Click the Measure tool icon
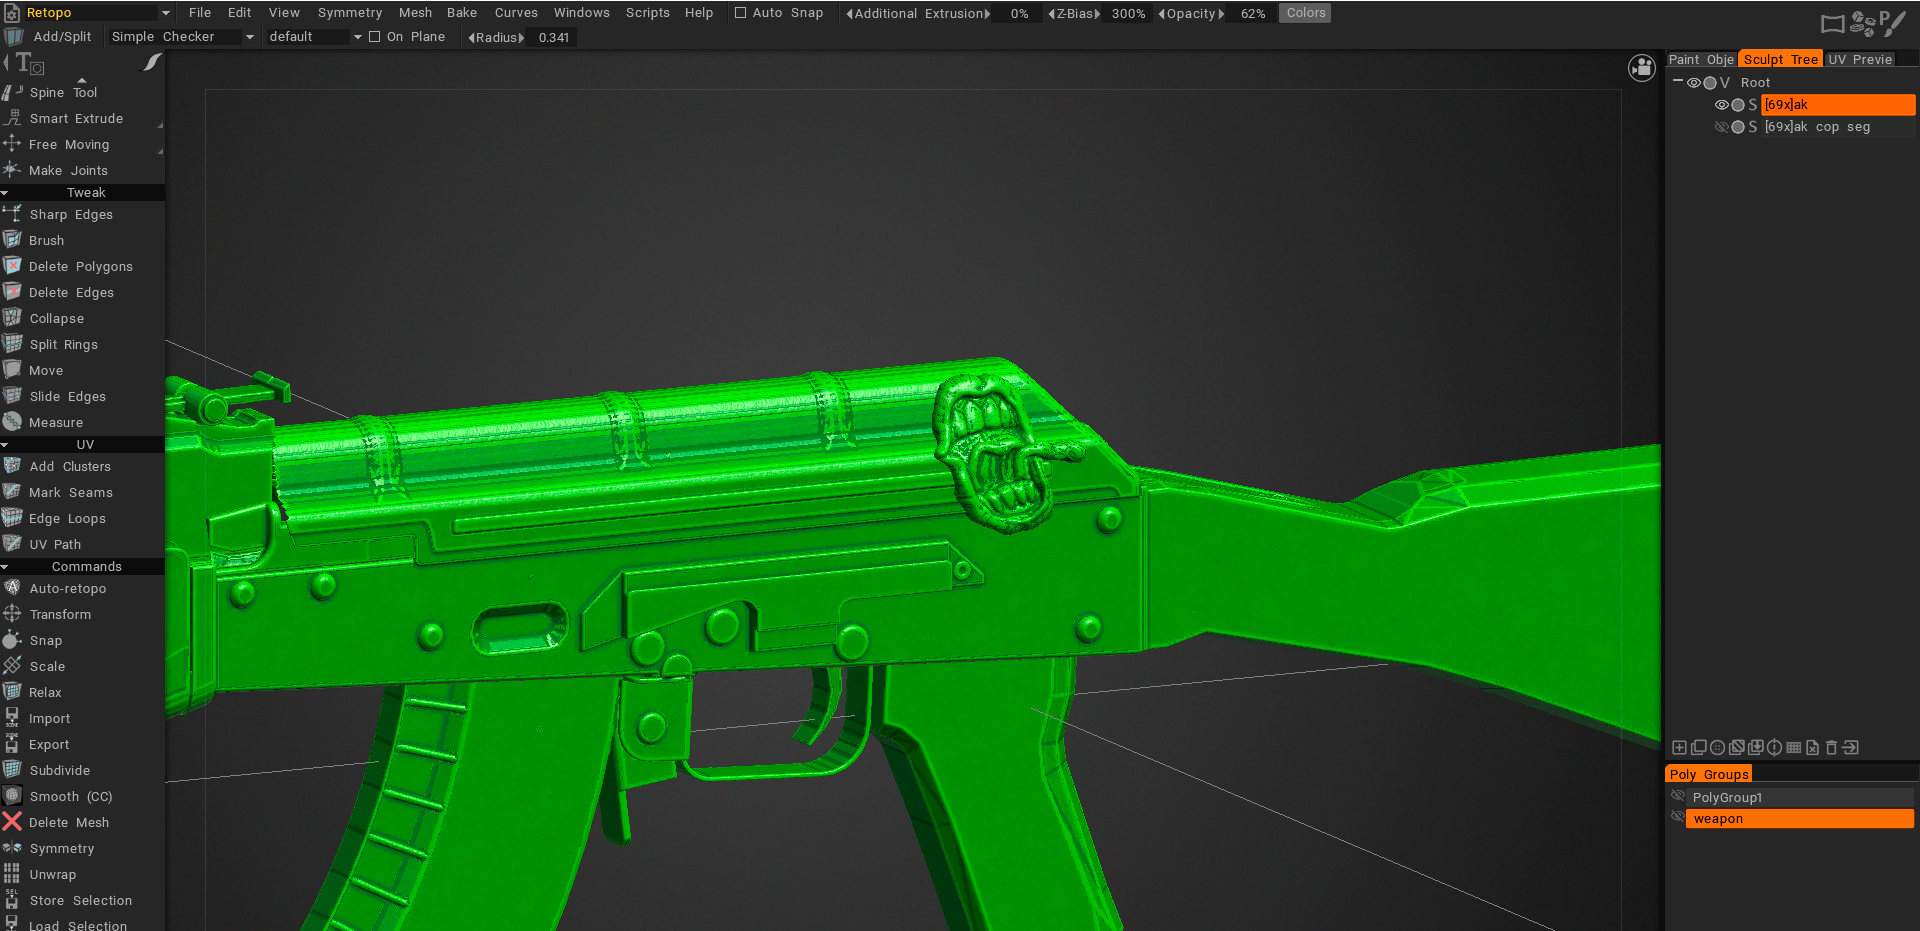Screen dimensions: 1920x931 pos(12,422)
